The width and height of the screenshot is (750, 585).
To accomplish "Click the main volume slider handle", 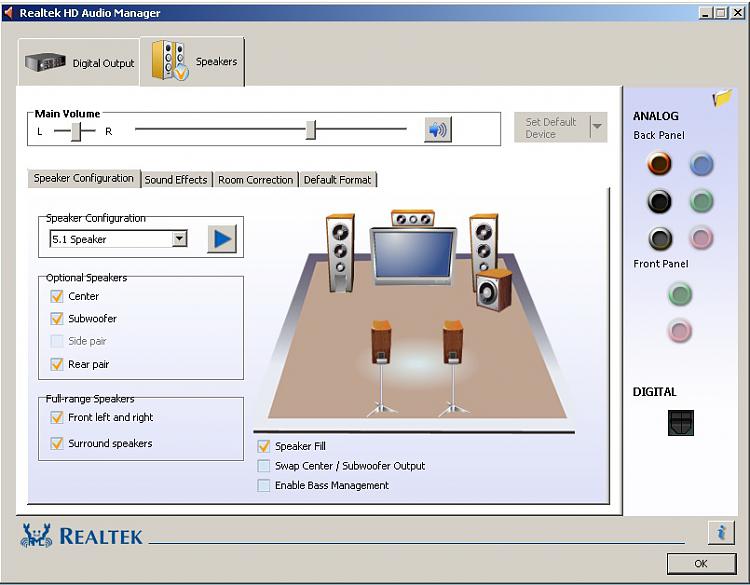I will [311, 130].
